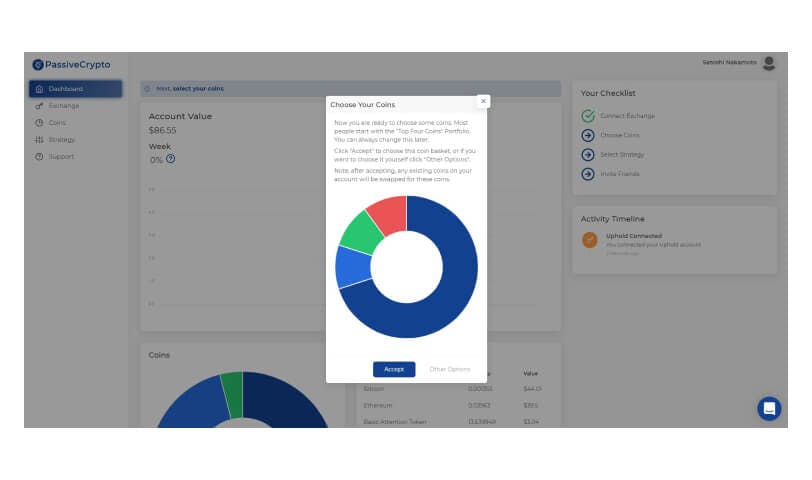Click the Exchange sidebar icon
This screenshot has height=480, width=812.
click(x=39, y=106)
